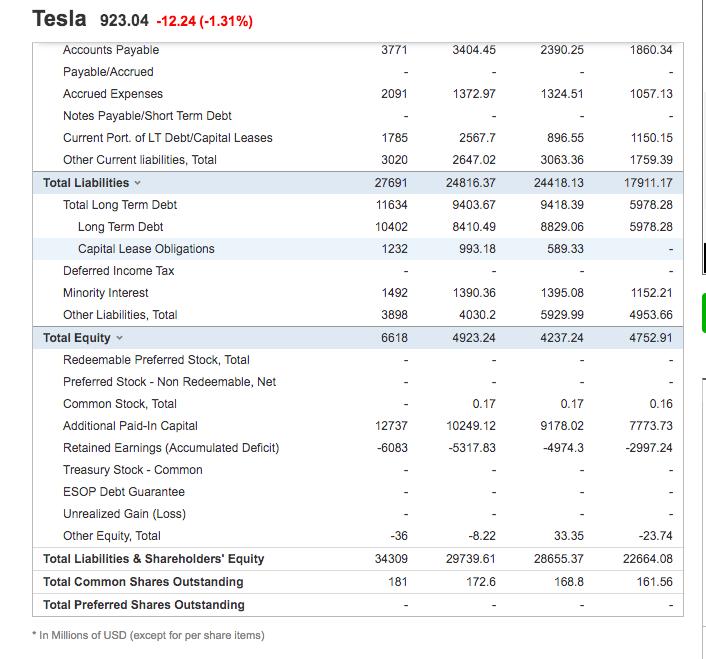Screen dimensions: 706x659
Task: Select the Unrealized Gain (Loss) label
Action: click(x=124, y=514)
